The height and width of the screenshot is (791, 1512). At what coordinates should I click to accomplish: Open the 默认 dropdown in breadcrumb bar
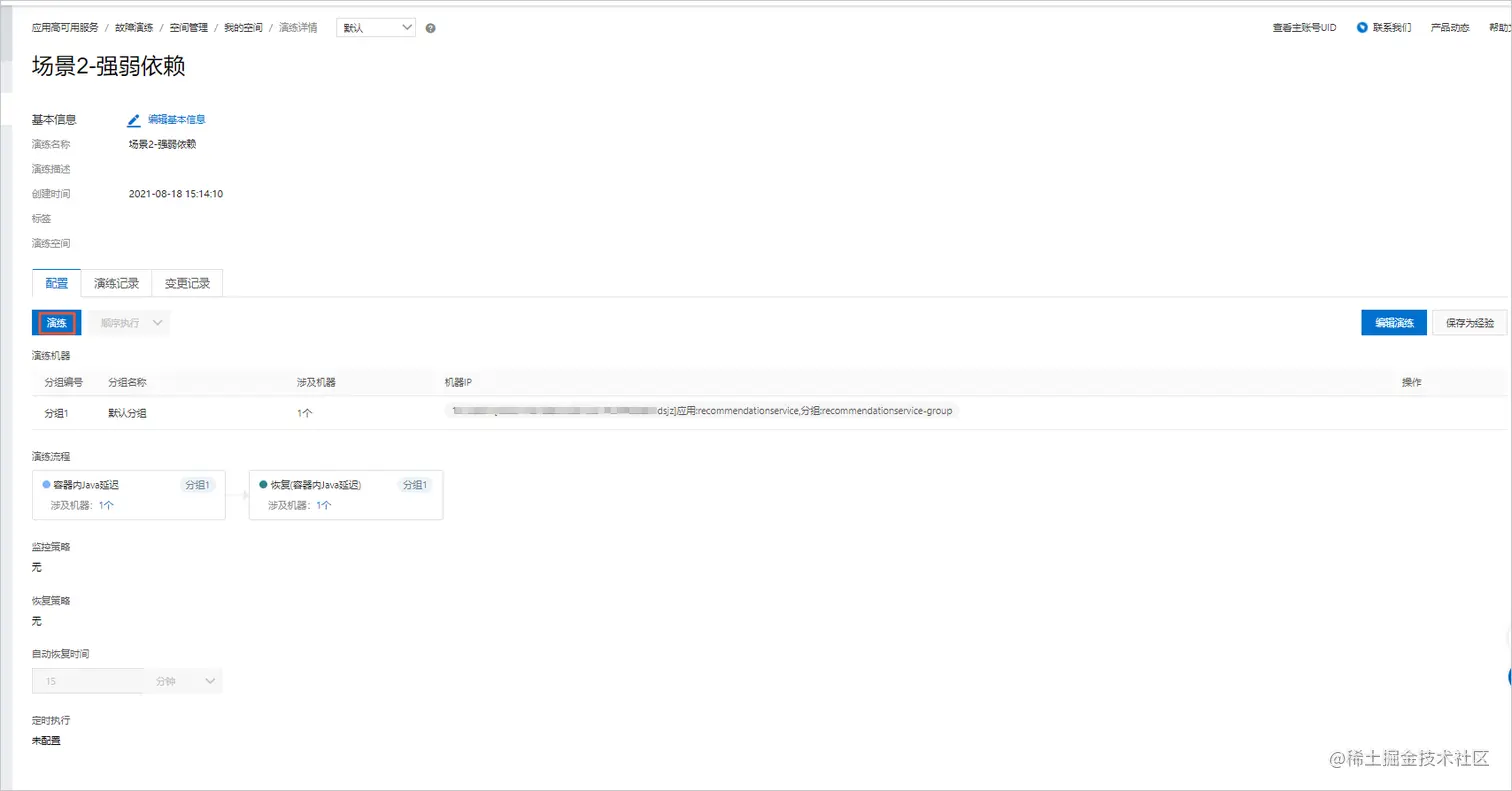pos(376,28)
